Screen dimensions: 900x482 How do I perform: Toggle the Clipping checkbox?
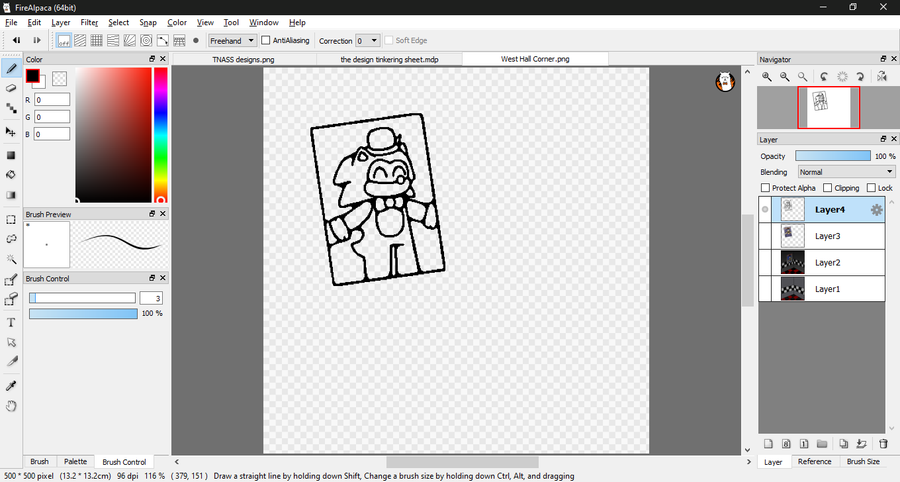827,188
